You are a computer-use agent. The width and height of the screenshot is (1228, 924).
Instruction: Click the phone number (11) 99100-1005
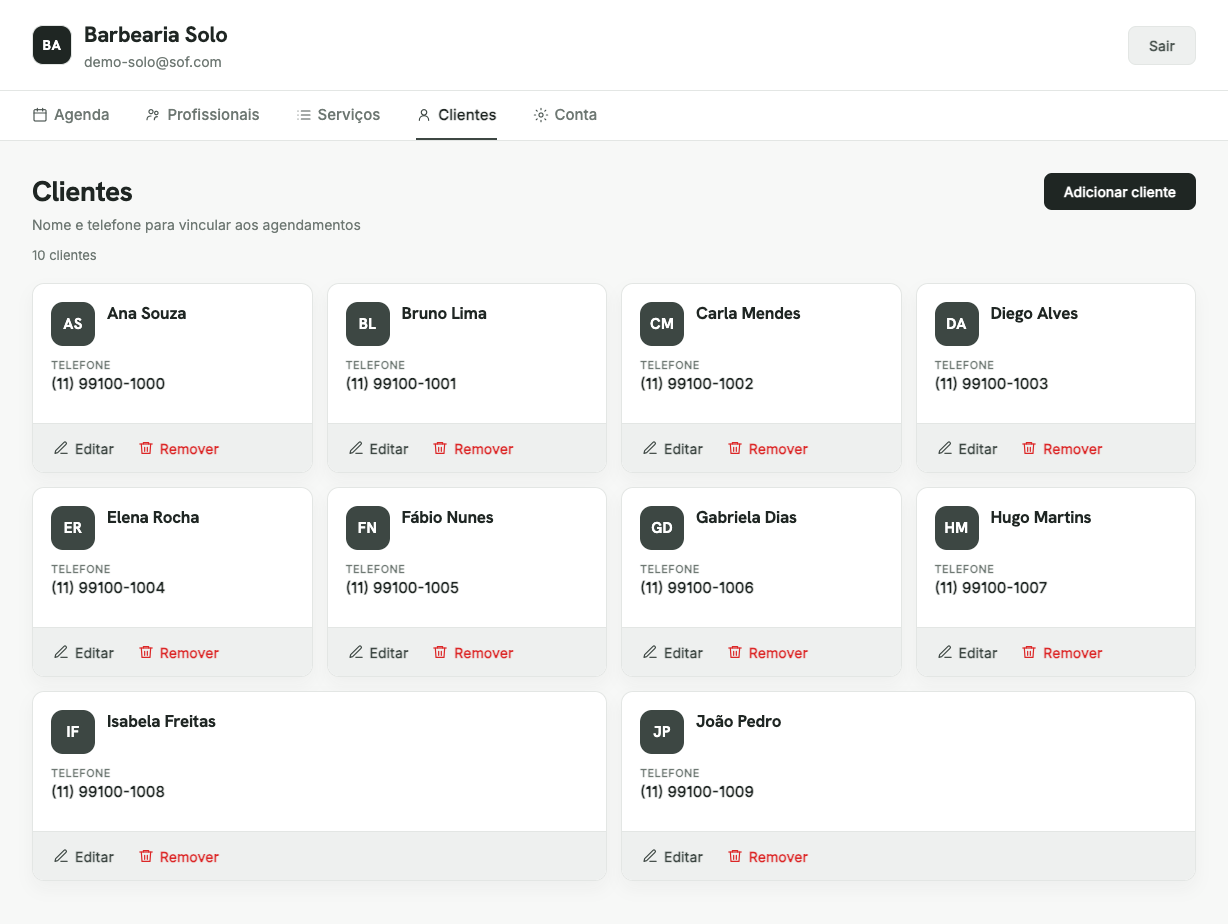tap(402, 588)
